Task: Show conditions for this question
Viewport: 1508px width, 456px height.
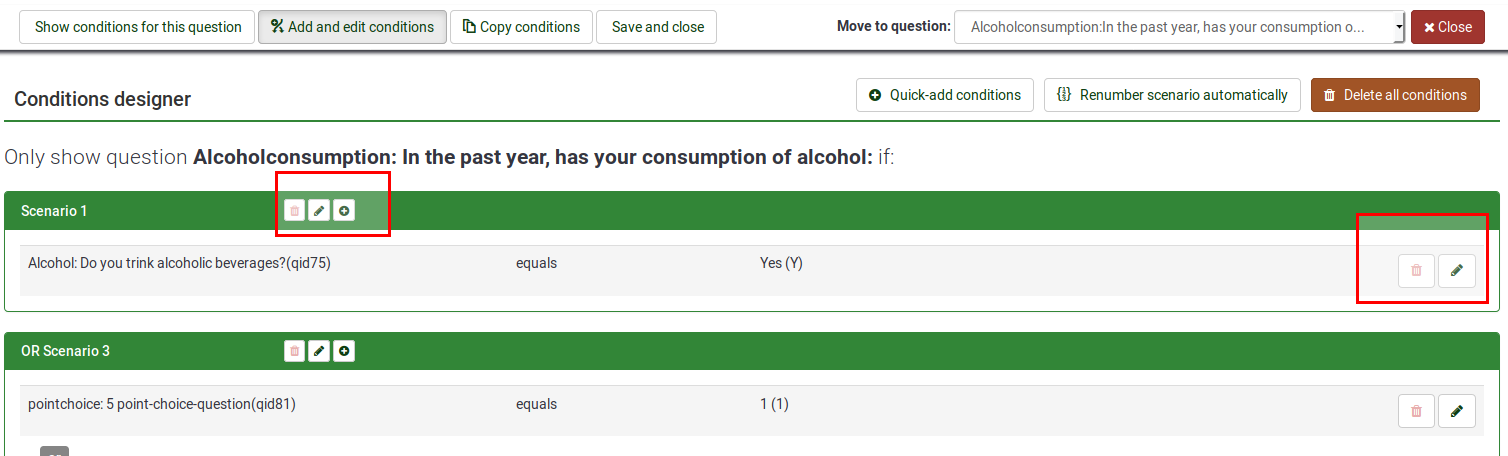Action: click(138, 27)
